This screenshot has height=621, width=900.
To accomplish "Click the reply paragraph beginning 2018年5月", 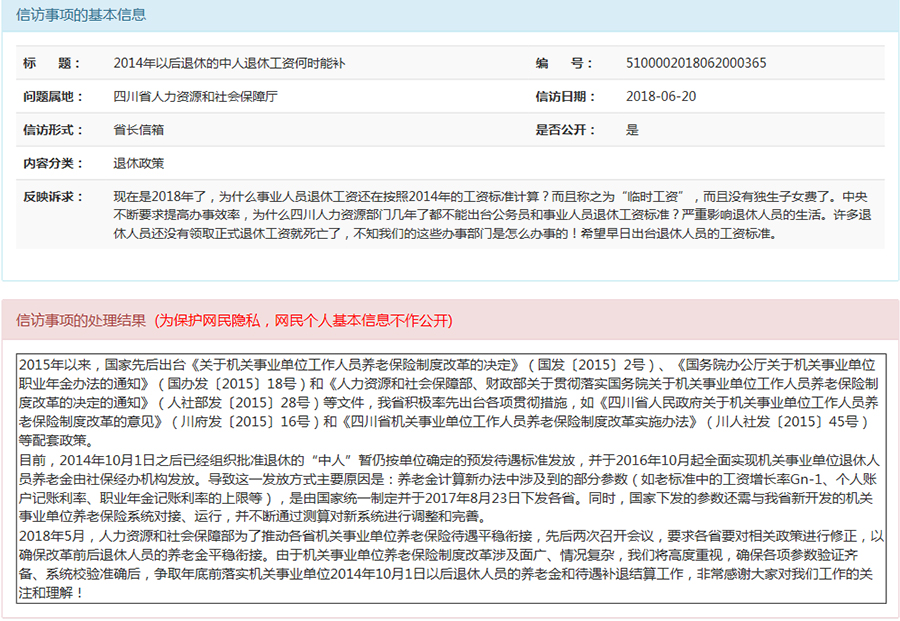I will coord(450,564).
